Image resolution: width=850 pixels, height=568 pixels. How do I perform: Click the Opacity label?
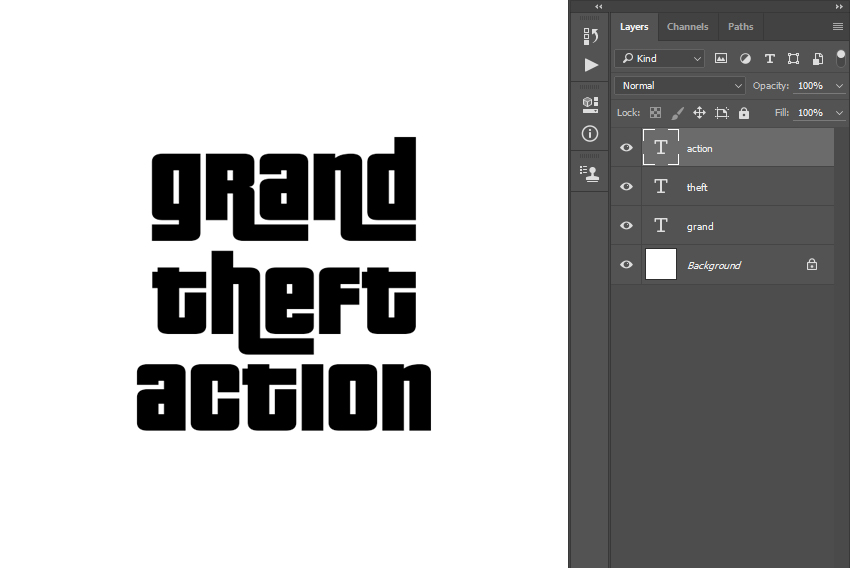[x=770, y=86]
